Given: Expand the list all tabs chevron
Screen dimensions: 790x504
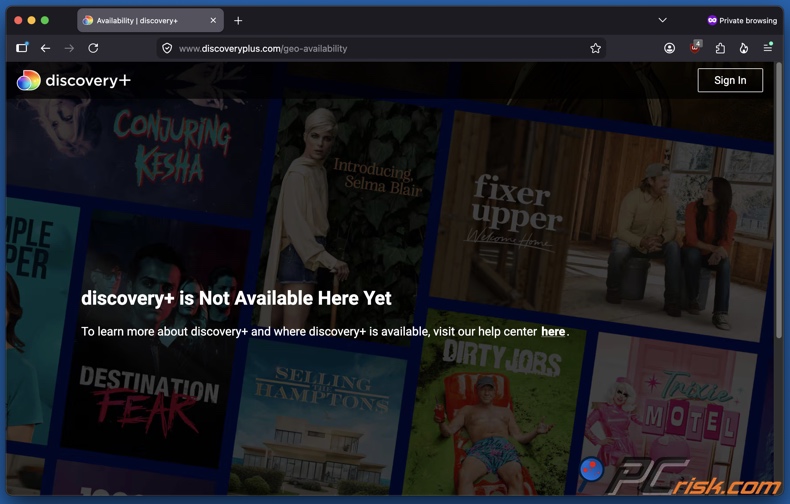Looking at the screenshot, I should [663, 20].
